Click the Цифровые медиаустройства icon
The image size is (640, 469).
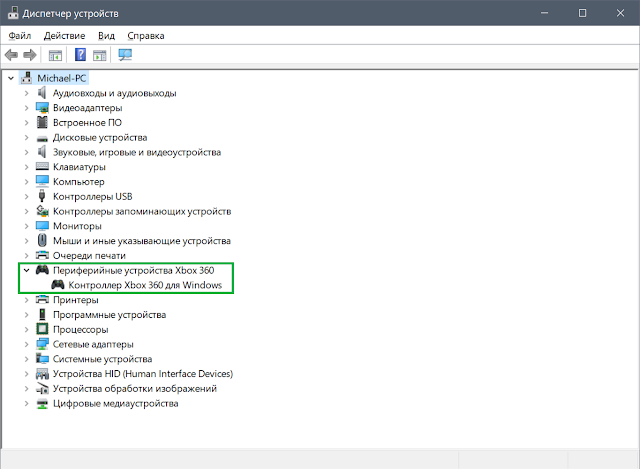(42, 403)
